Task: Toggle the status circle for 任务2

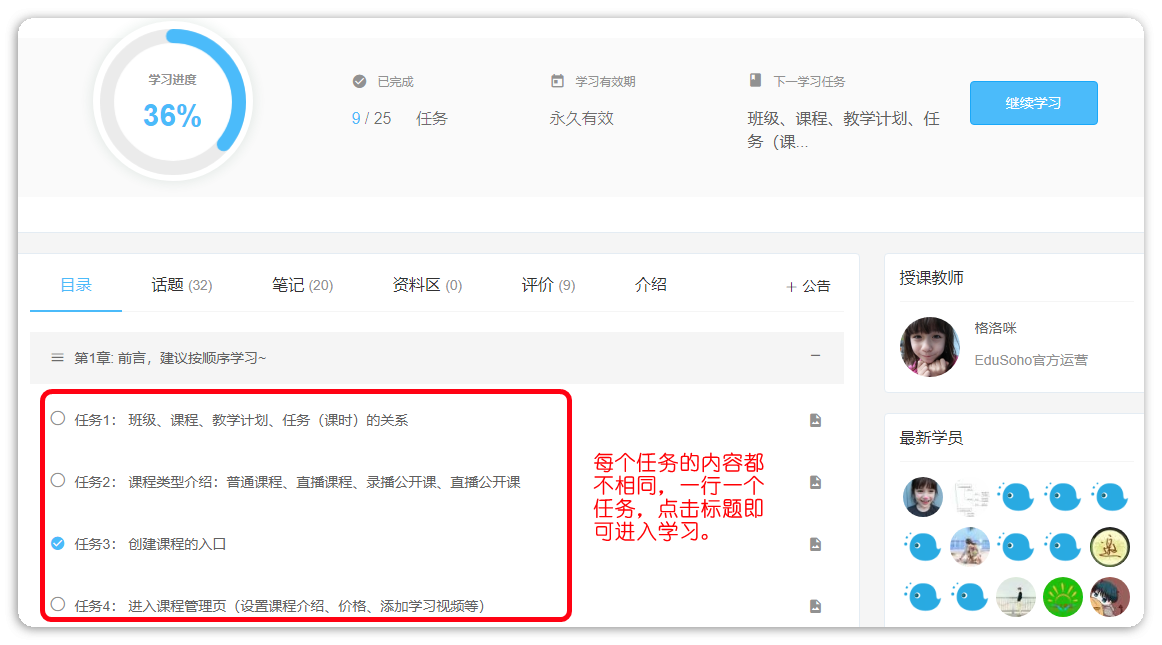Action: [58, 480]
